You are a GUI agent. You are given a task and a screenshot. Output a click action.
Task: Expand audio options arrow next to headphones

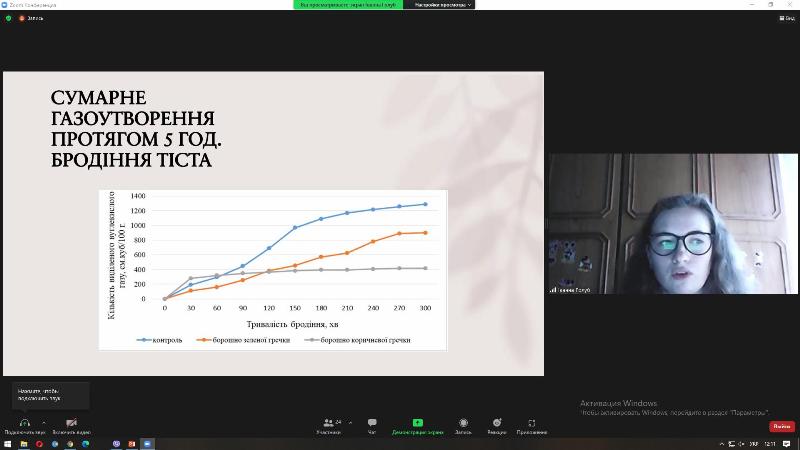(x=44, y=423)
